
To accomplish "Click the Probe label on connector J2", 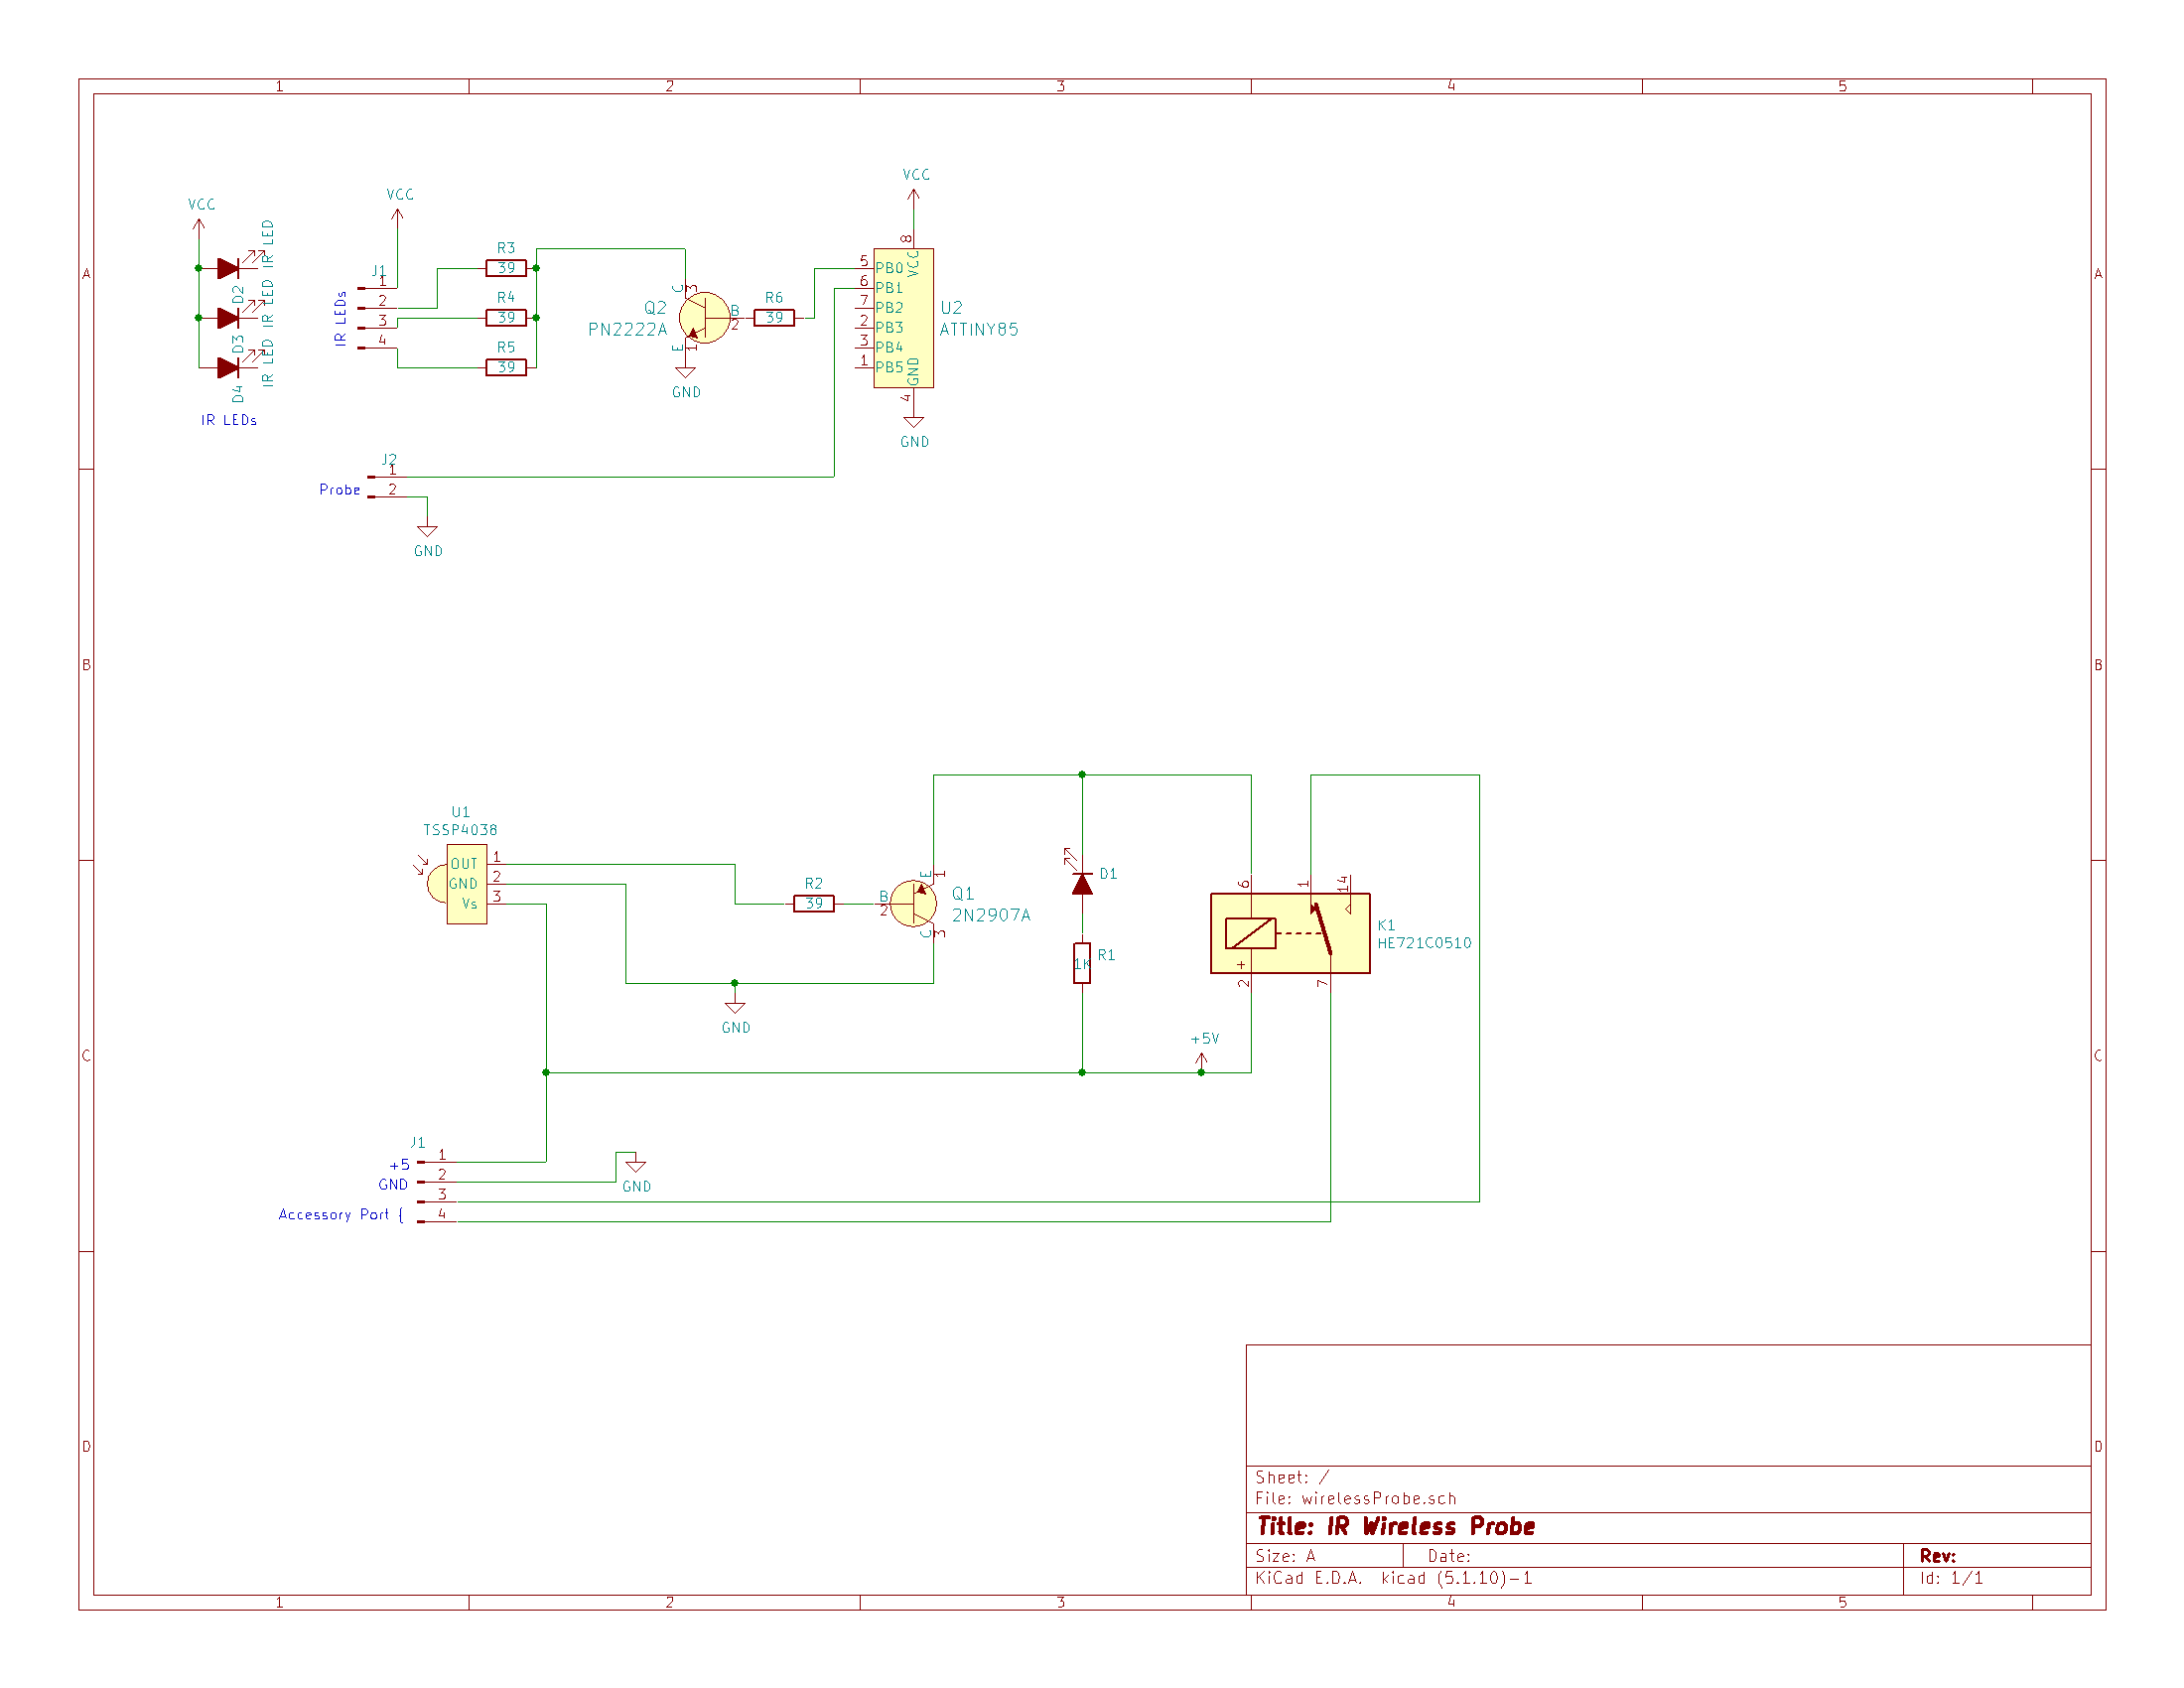I will click(341, 491).
